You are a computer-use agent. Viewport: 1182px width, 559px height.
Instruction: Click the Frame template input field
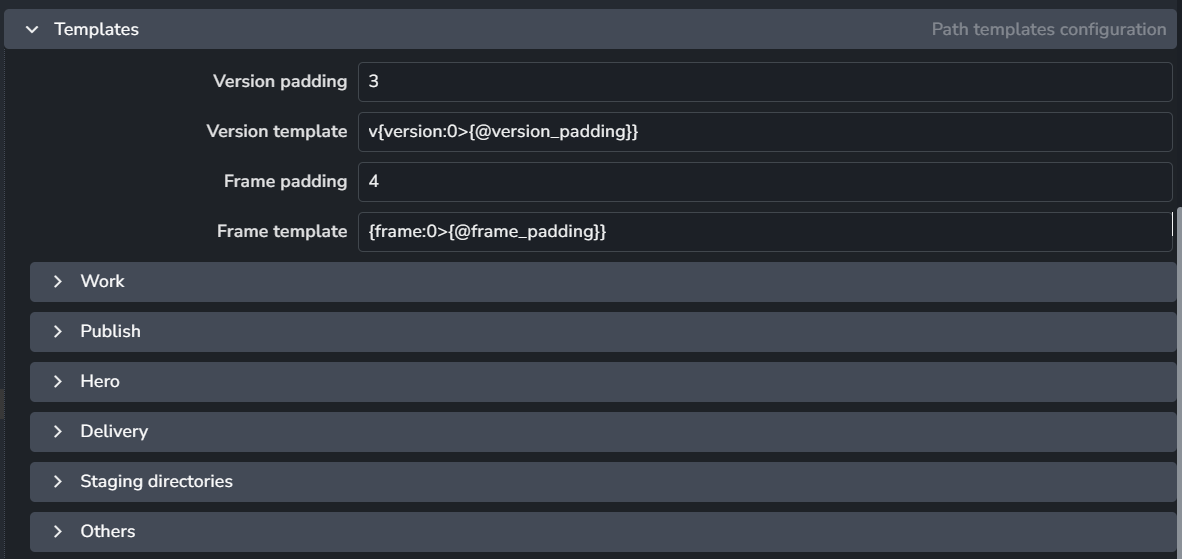click(764, 232)
